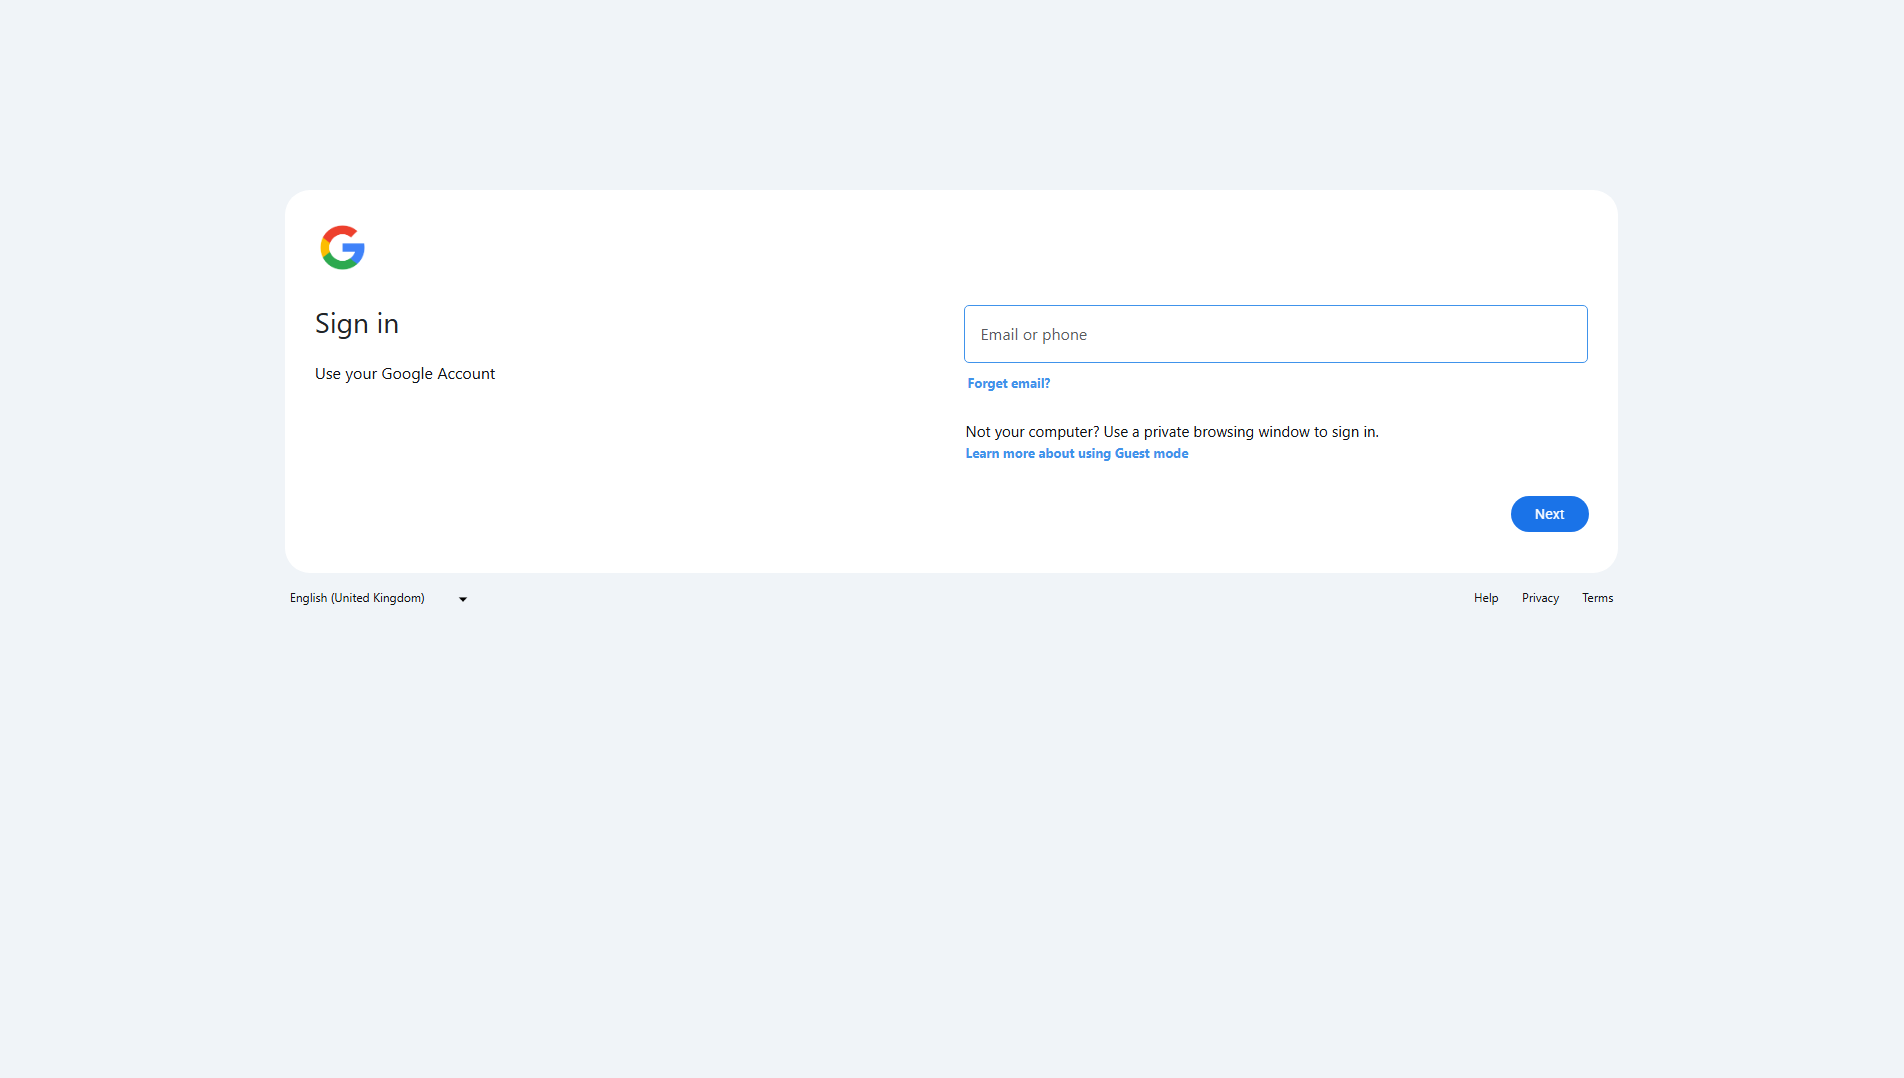This screenshot has height=1078, width=1904.
Task: Open the Help link
Action: 1486,598
